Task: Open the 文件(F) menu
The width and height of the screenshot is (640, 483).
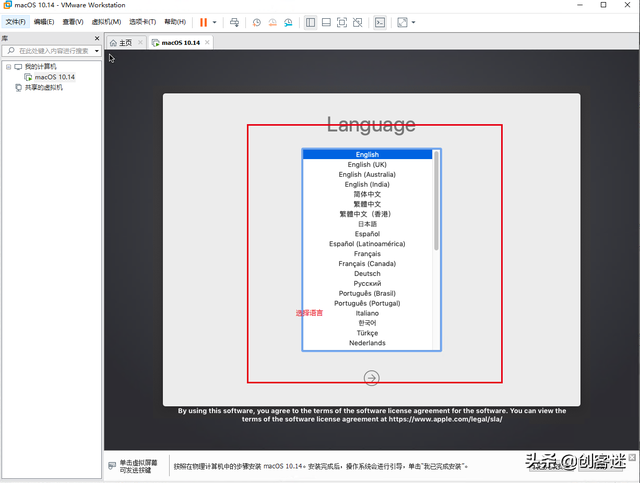Action: (16, 22)
